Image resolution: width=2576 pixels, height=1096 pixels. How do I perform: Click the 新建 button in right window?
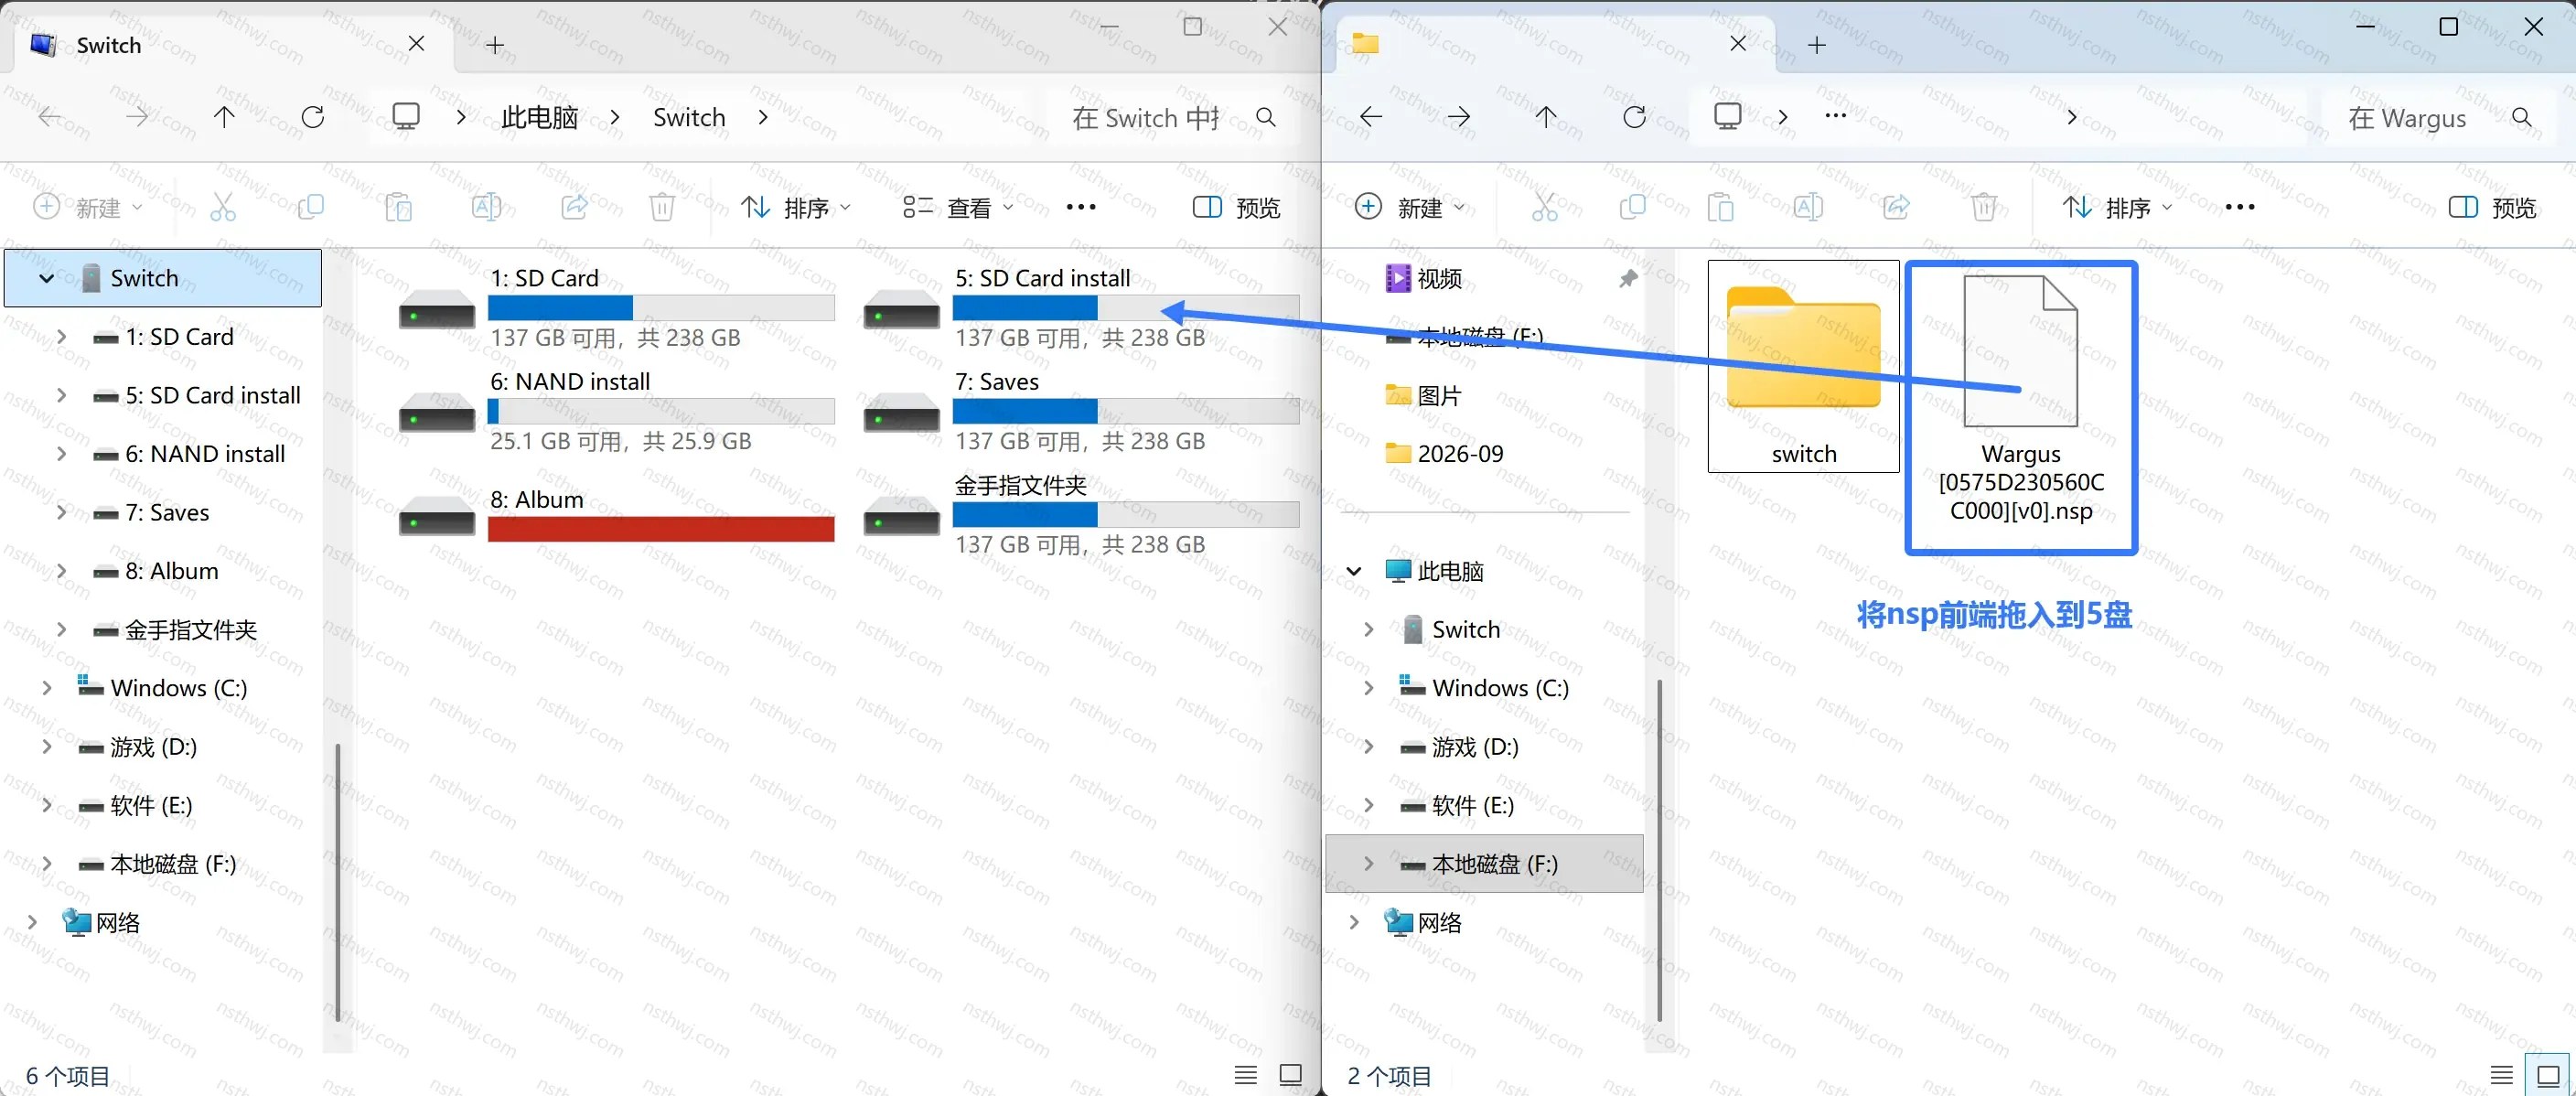coord(1410,208)
